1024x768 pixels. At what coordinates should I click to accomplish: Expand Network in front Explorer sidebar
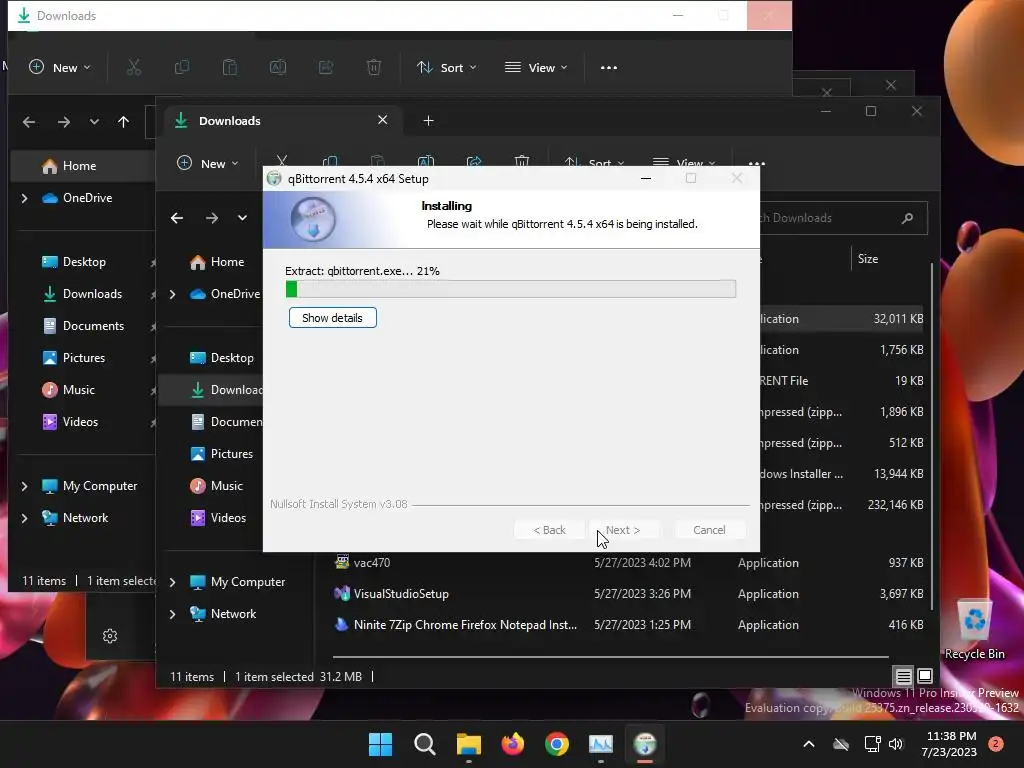[172, 614]
